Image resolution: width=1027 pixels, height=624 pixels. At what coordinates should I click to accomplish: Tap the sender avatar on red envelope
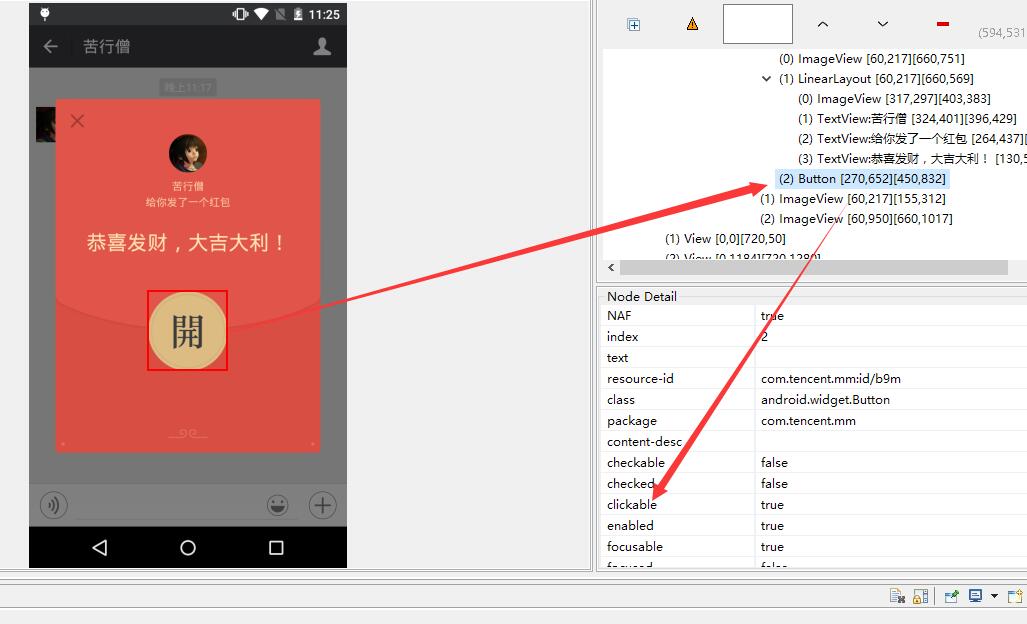point(188,153)
